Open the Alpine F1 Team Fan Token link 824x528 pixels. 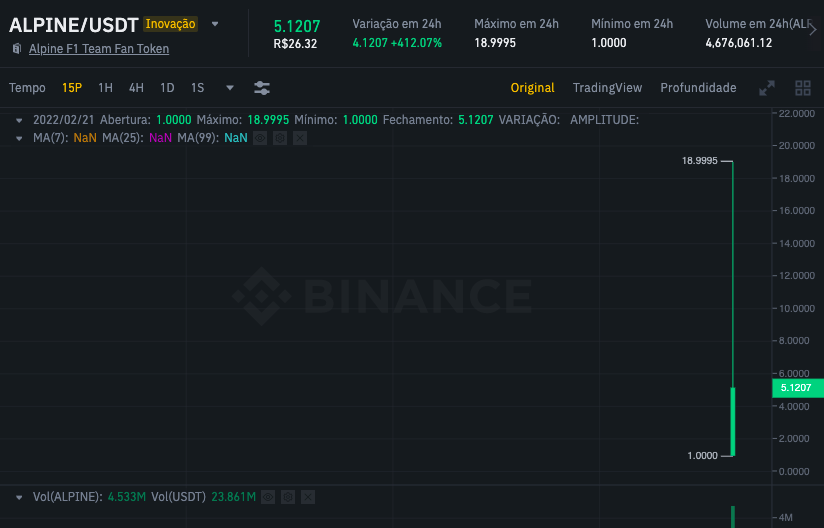point(99,49)
